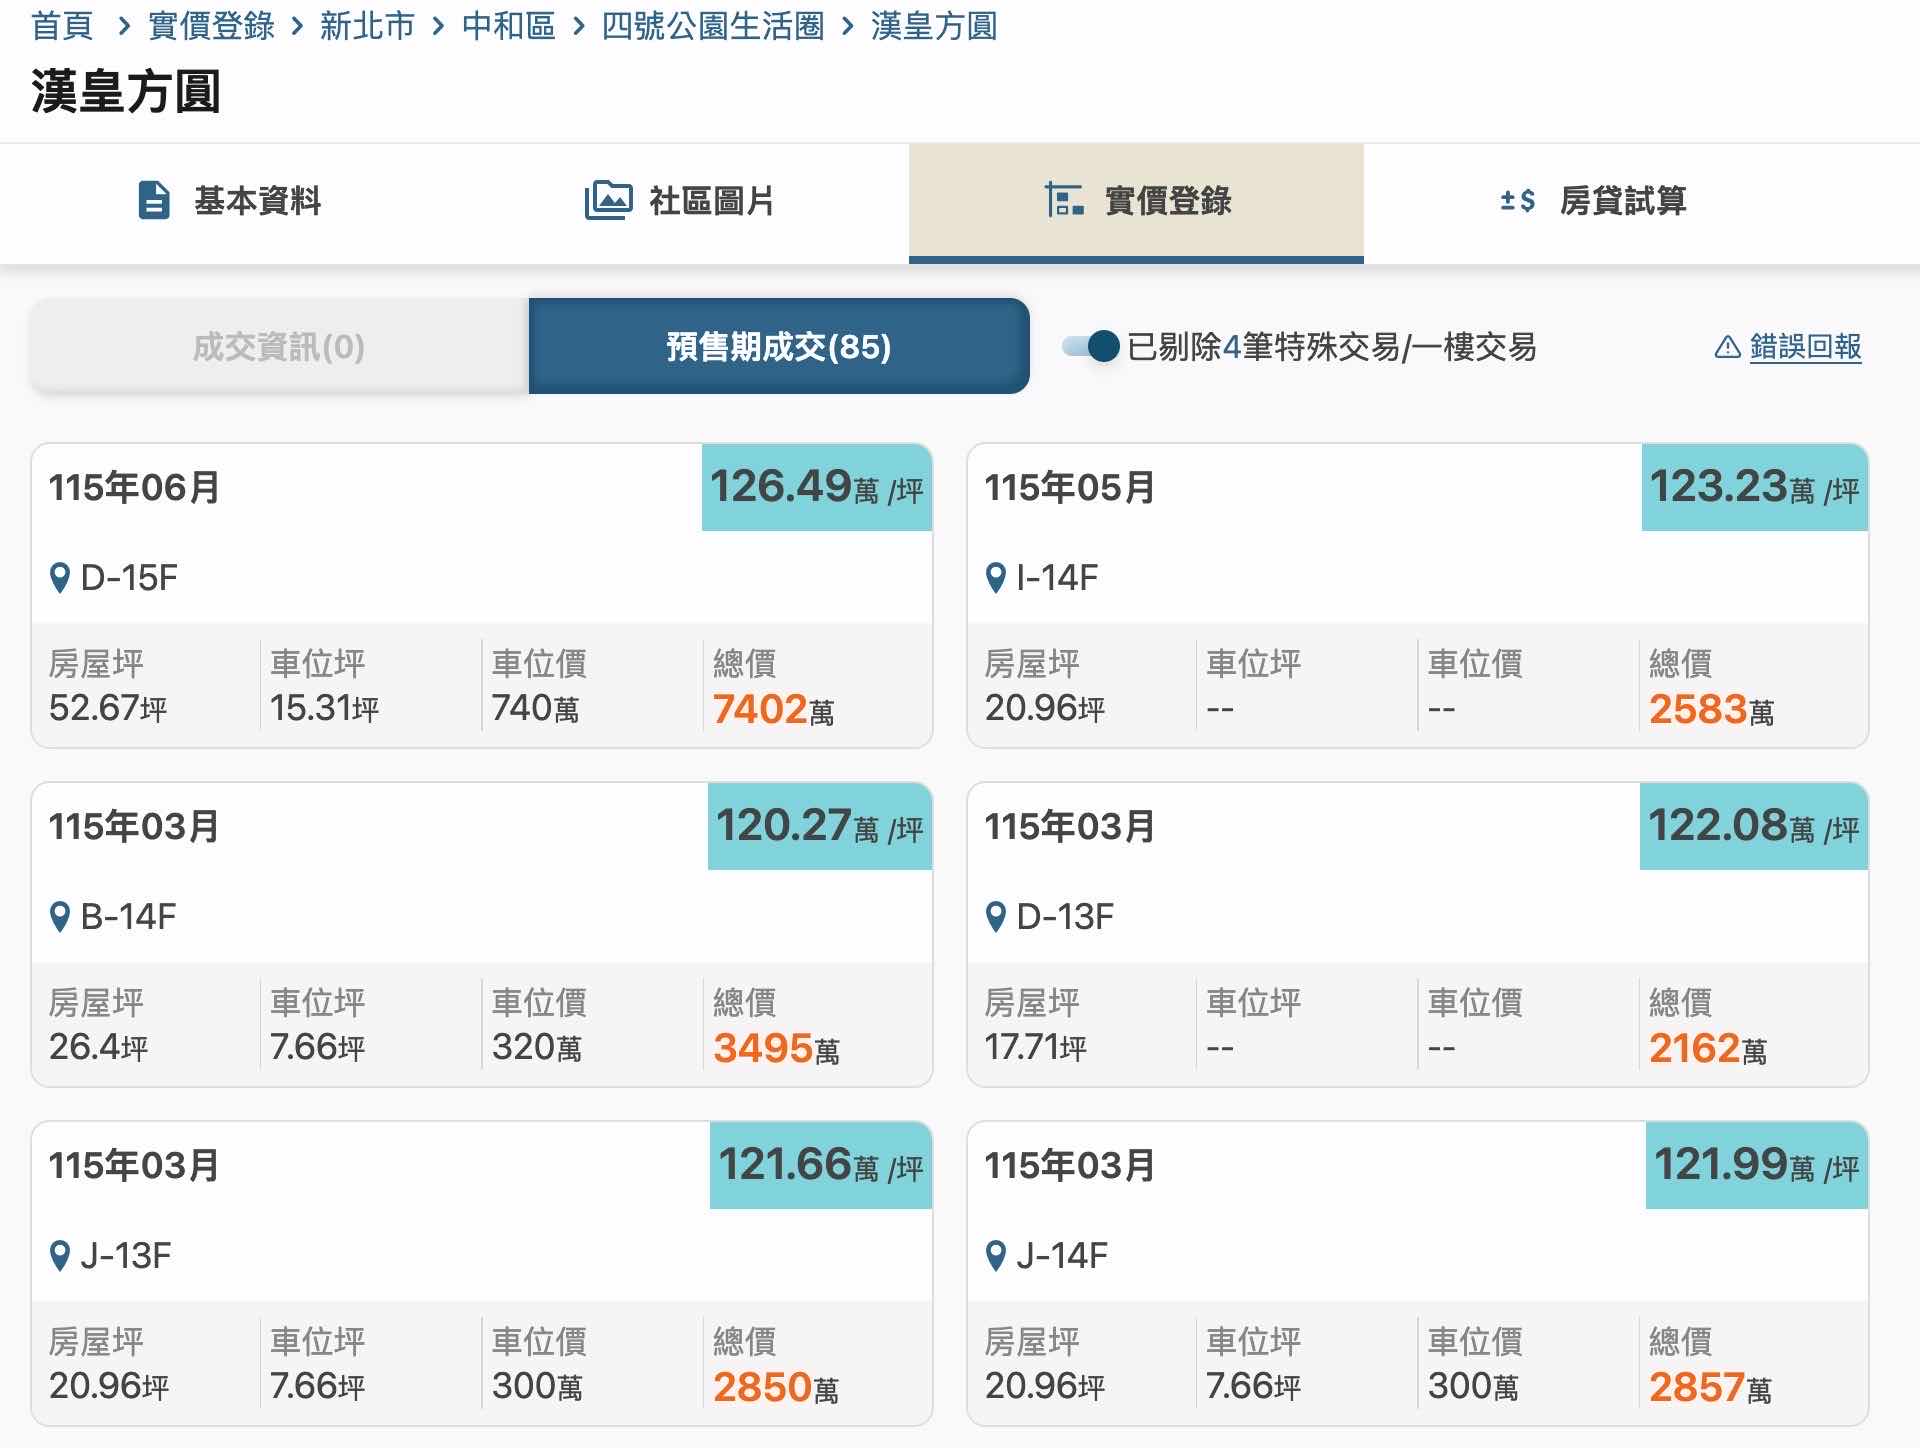Click the D-13F unit label
The height and width of the screenshot is (1448, 1920).
1065,917
